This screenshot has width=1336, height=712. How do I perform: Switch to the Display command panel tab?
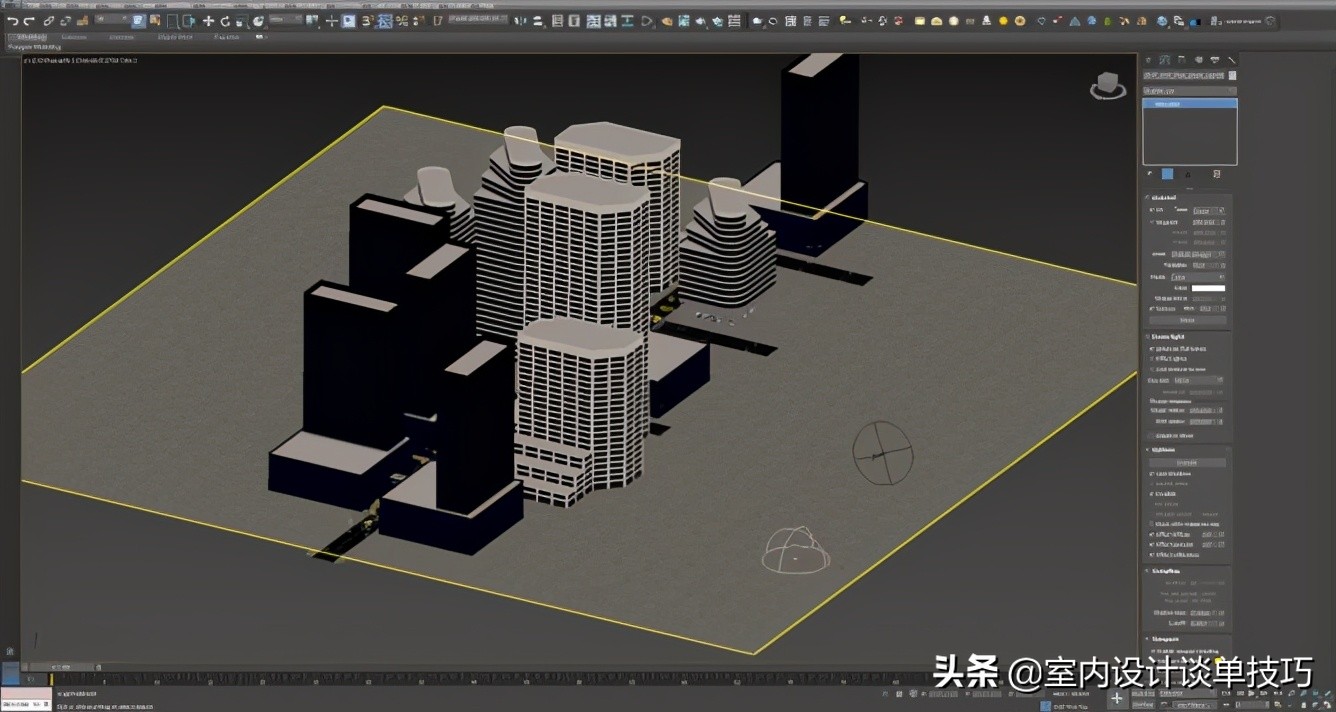pyautogui.click(x=1214, y=60)
